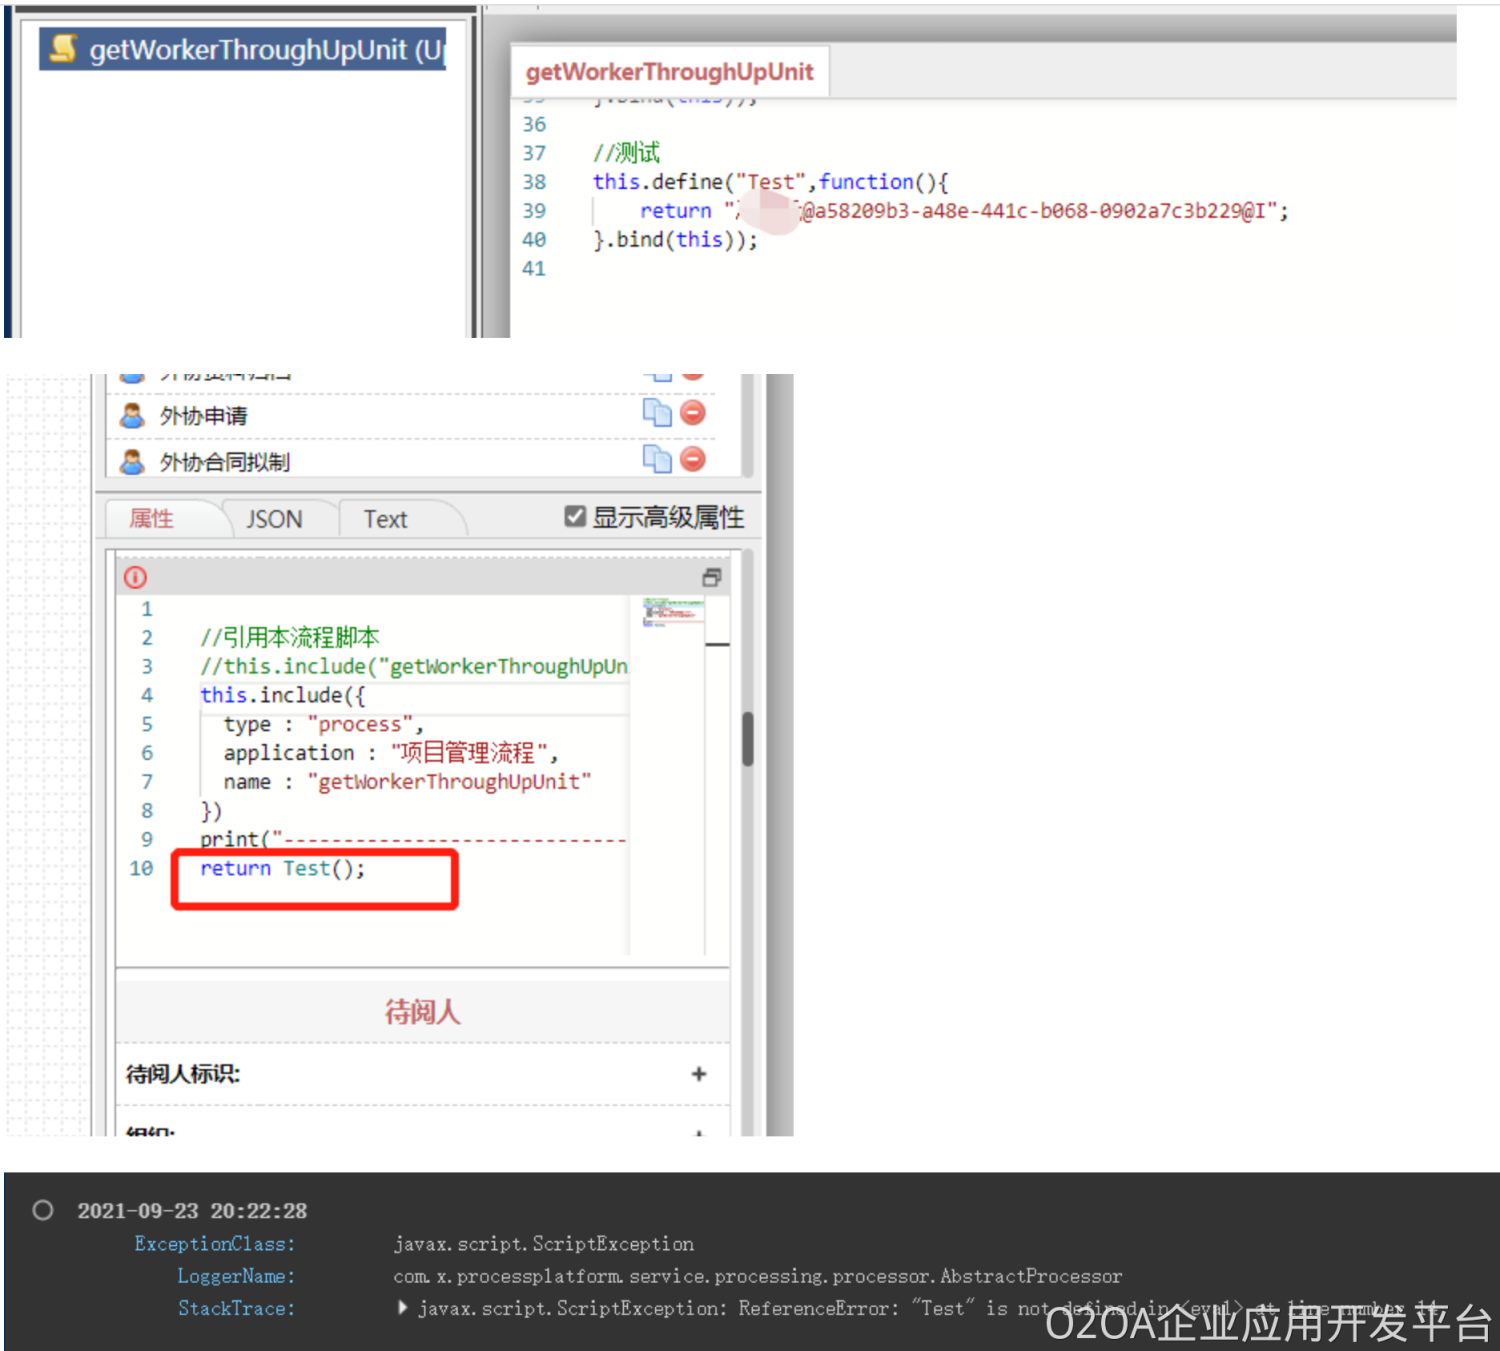Screen dimensions: 1500x1351
Task: Switch to the JSON tab
Action: point(274,519)
